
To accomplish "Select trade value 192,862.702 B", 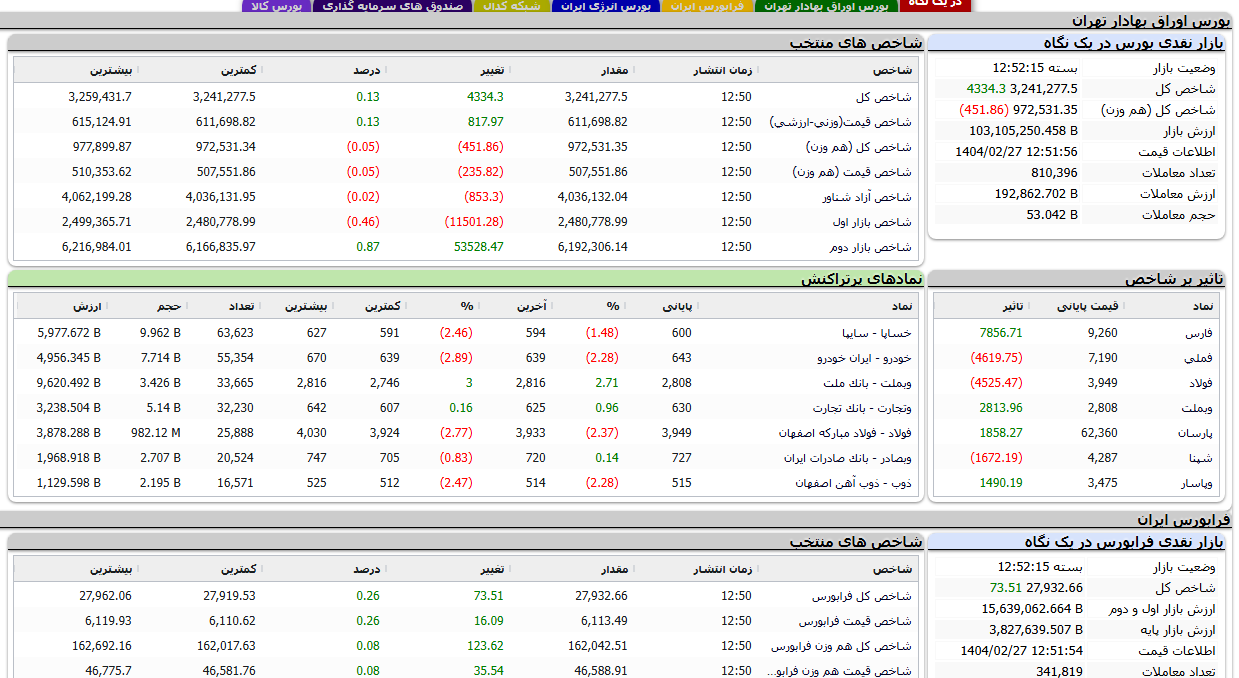I will [x=1036, y=194].
